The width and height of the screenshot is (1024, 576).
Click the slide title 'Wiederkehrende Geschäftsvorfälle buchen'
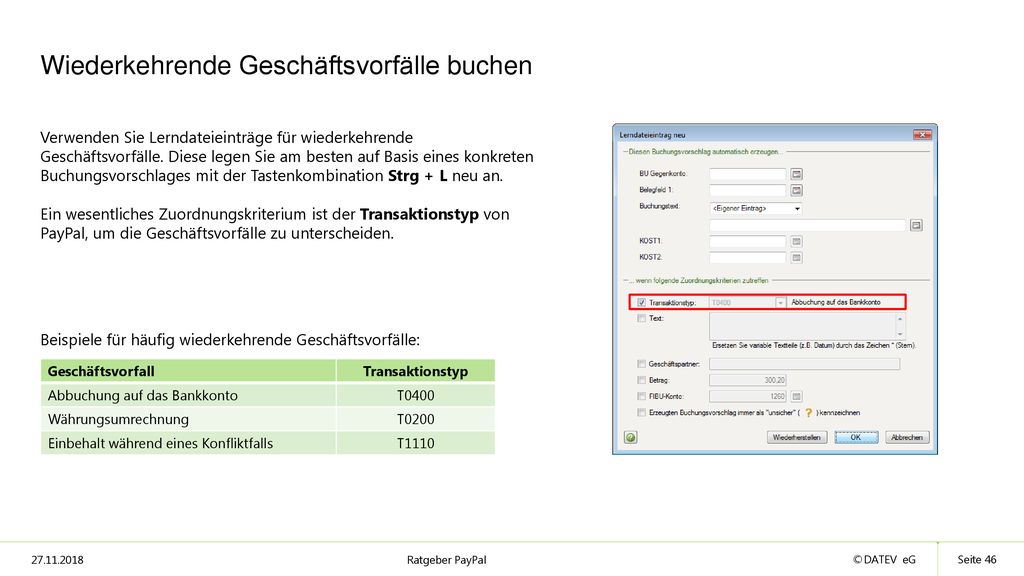click(286, 65)
